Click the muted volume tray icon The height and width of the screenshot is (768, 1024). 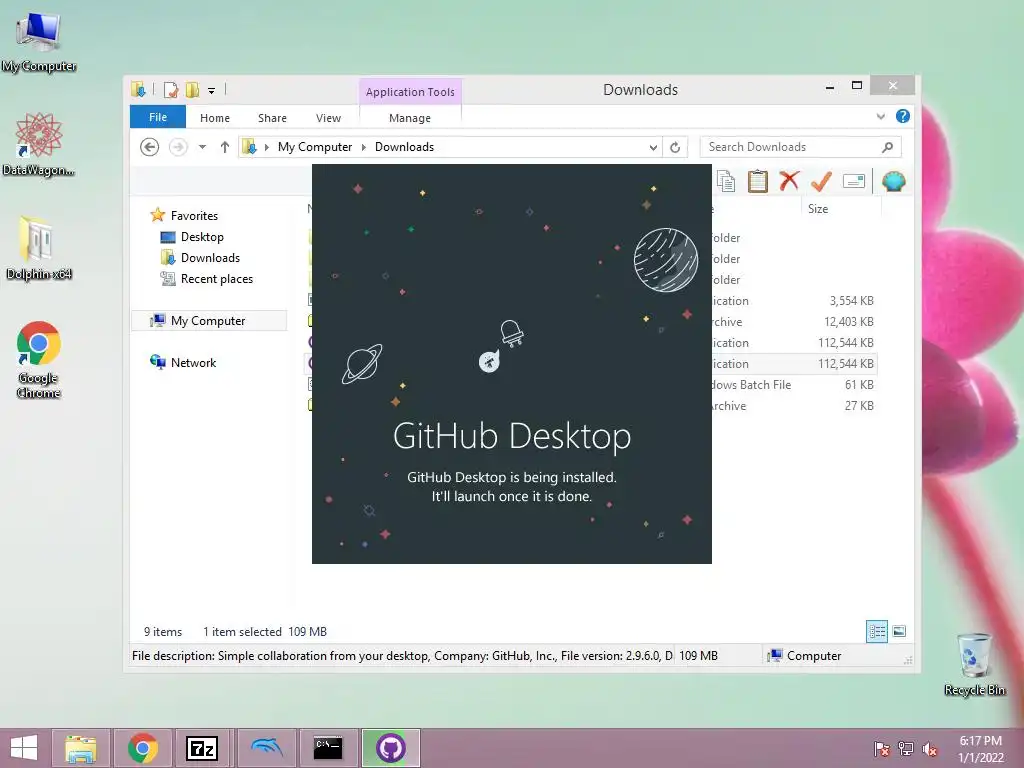coord(930,749)
